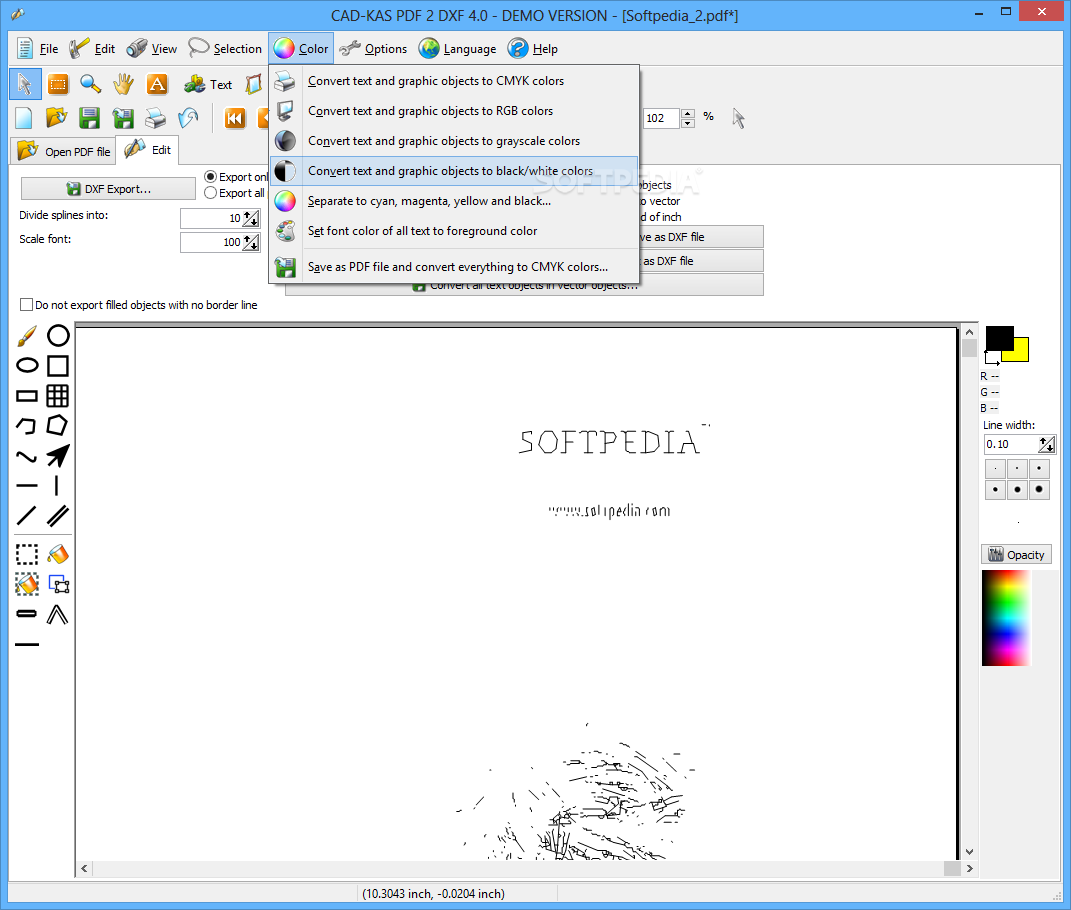
Task: Click the open folder toolbar icon
Action: 57,118
